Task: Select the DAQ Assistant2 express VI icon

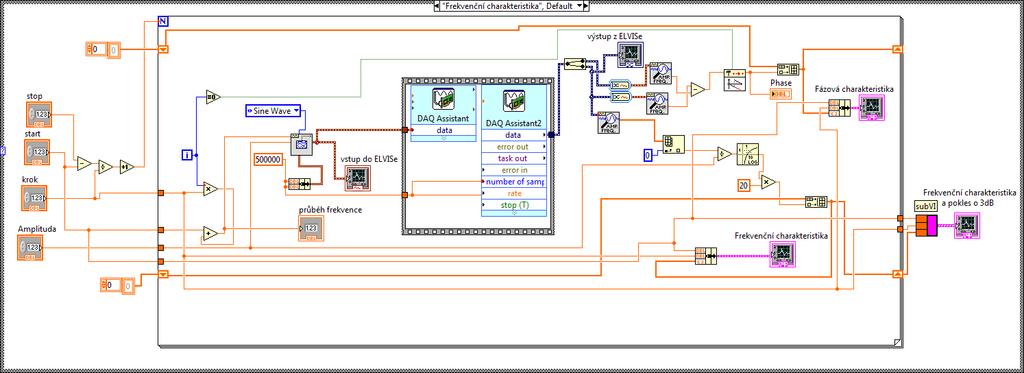Action: (x=513, y=100)
